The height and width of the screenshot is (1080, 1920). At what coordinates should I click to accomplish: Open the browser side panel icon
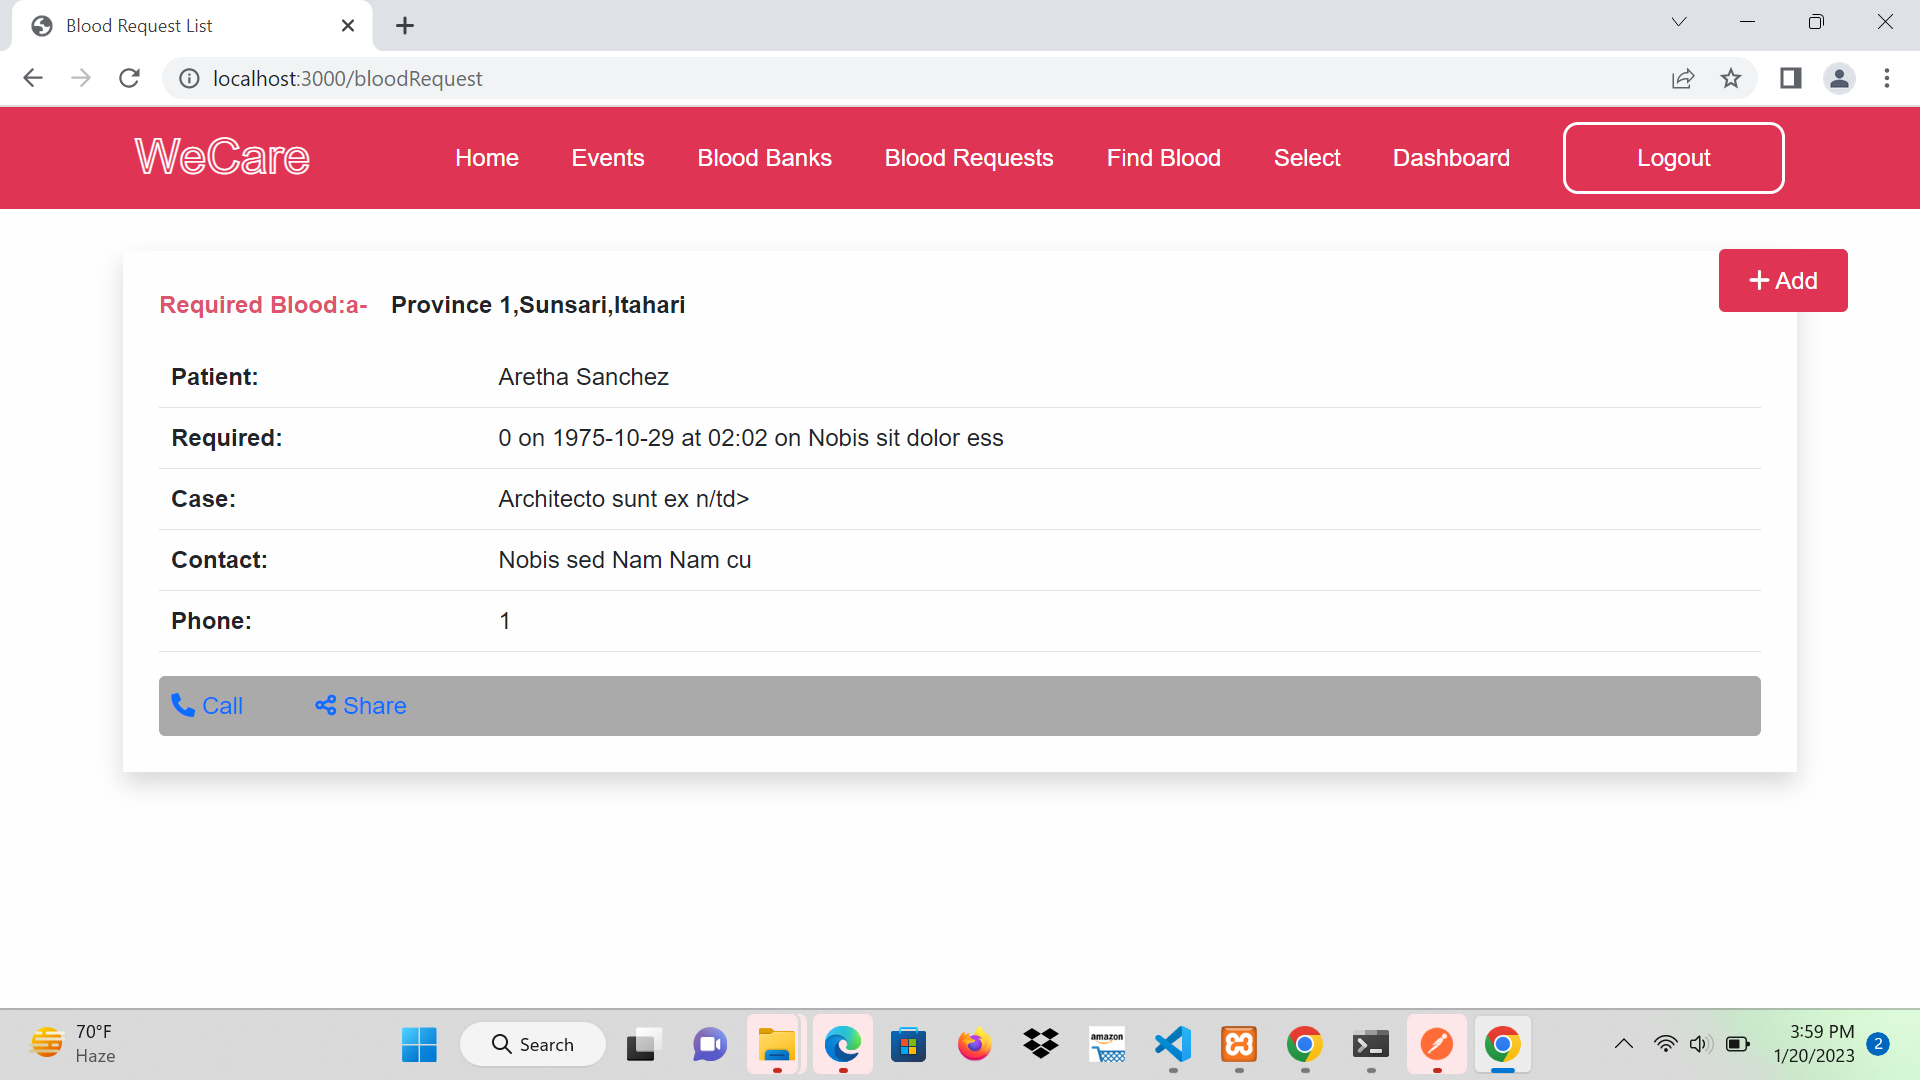click(1790, 78)
